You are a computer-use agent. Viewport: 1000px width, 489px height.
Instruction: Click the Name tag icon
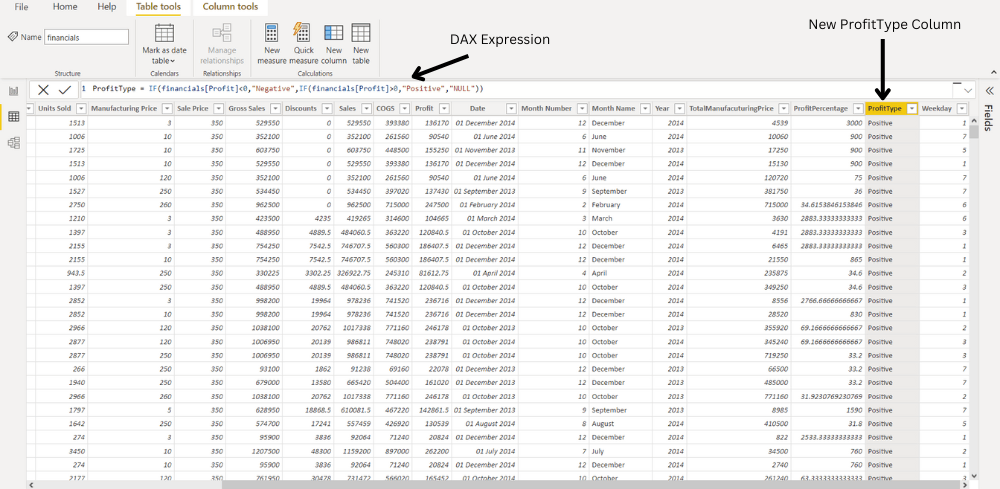point(13,37)
